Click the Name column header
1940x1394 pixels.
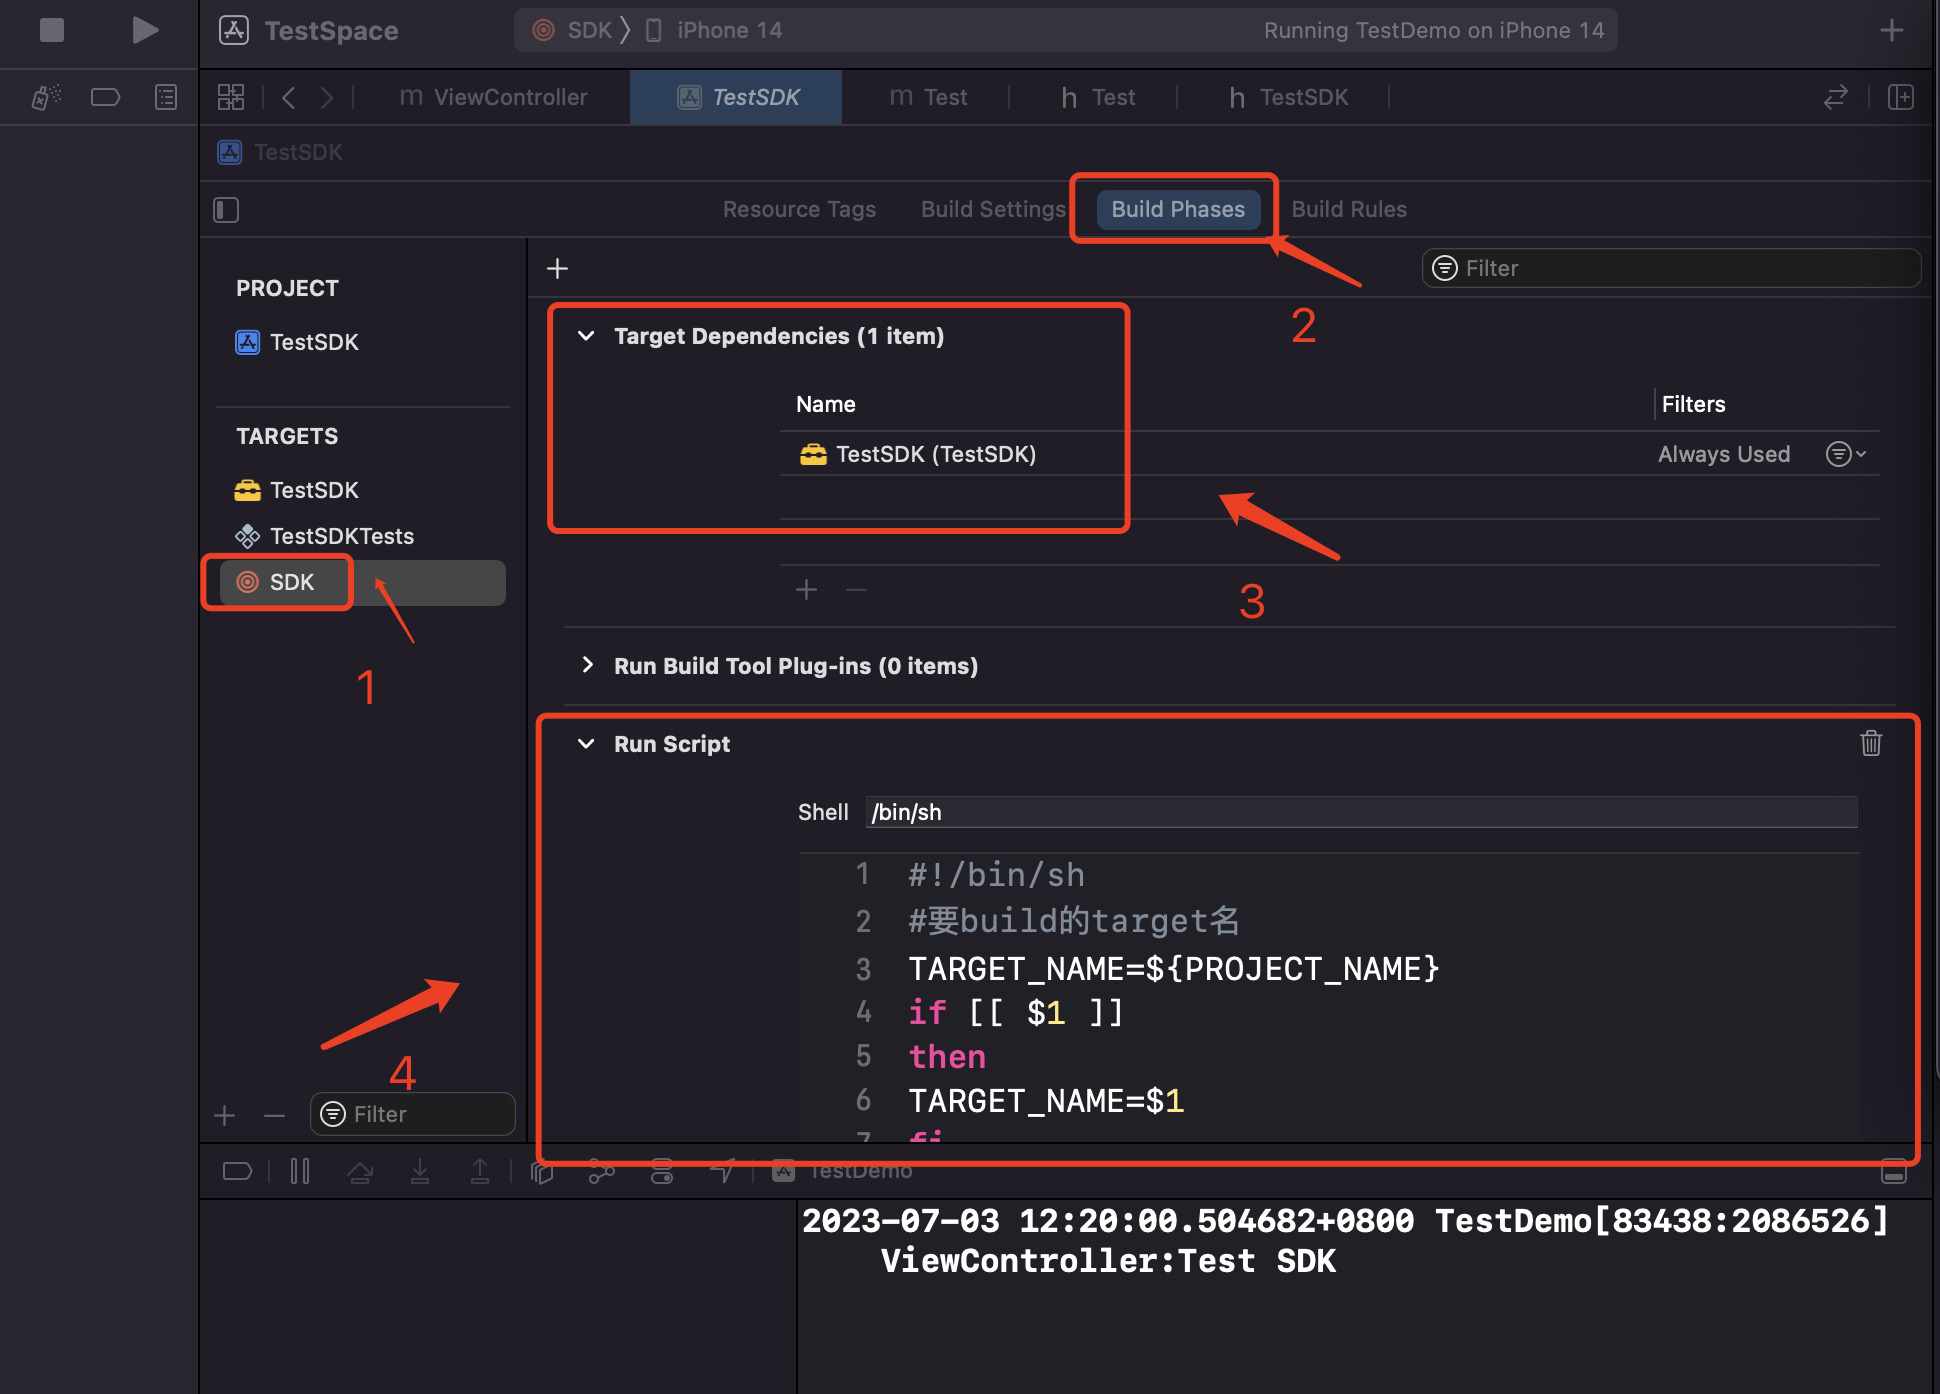coord(826,404)
